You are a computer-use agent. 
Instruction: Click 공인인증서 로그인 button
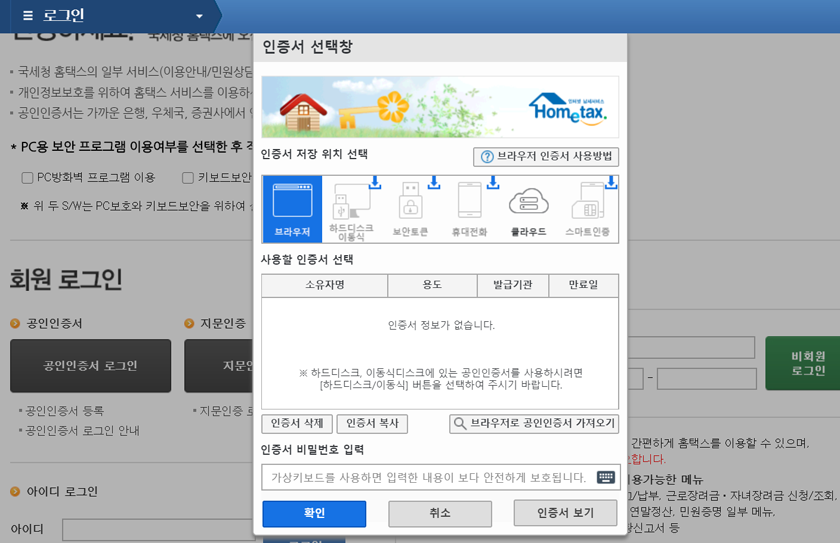click(x=91, y=366)
